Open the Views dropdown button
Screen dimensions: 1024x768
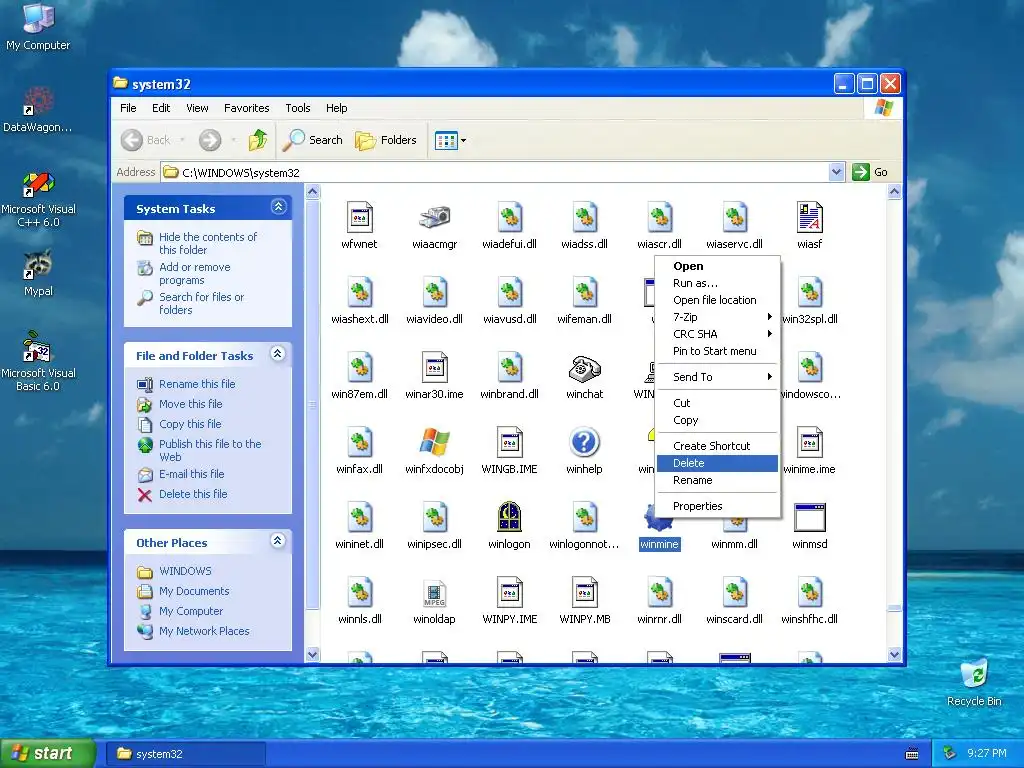[x=451, y=140]
